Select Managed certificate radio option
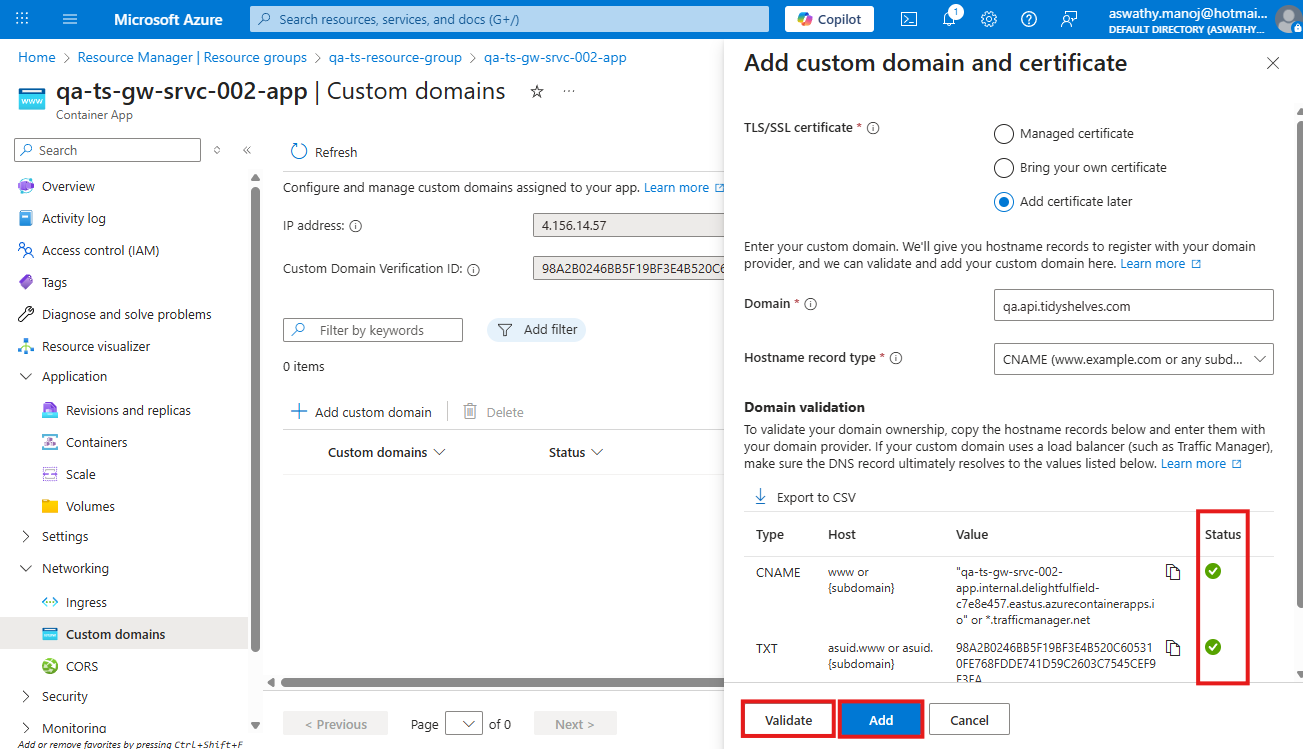The height and width of the screenshot is (749, 1303). pos(1004,133)
